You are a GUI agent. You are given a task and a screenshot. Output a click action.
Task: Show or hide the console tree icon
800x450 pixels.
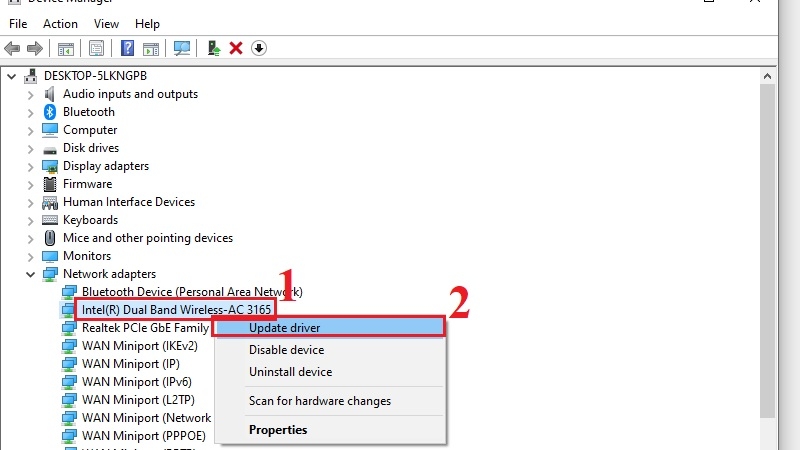(66, 48)
